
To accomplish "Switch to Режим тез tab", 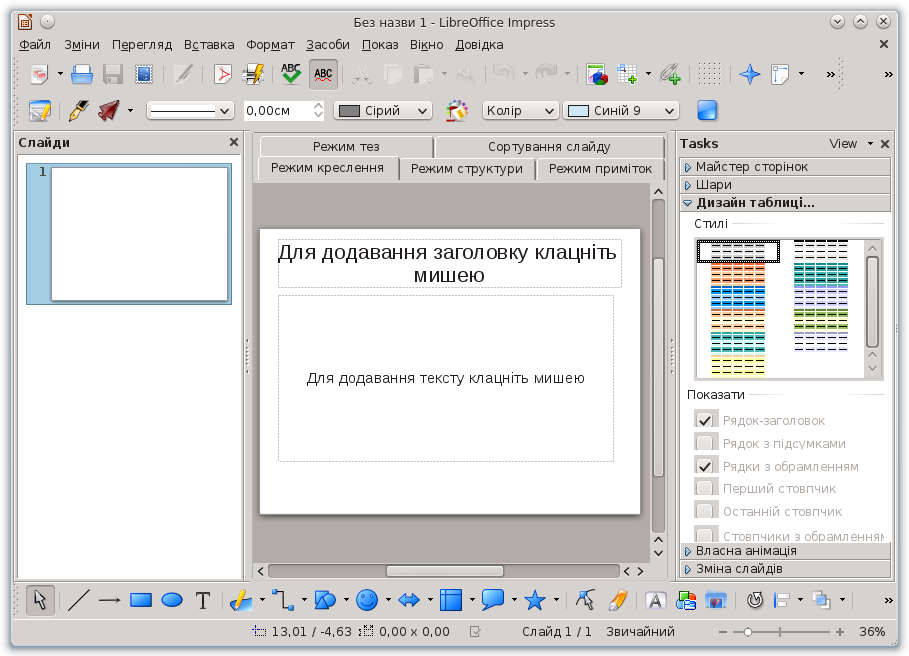I will click(x=346, y=147).
